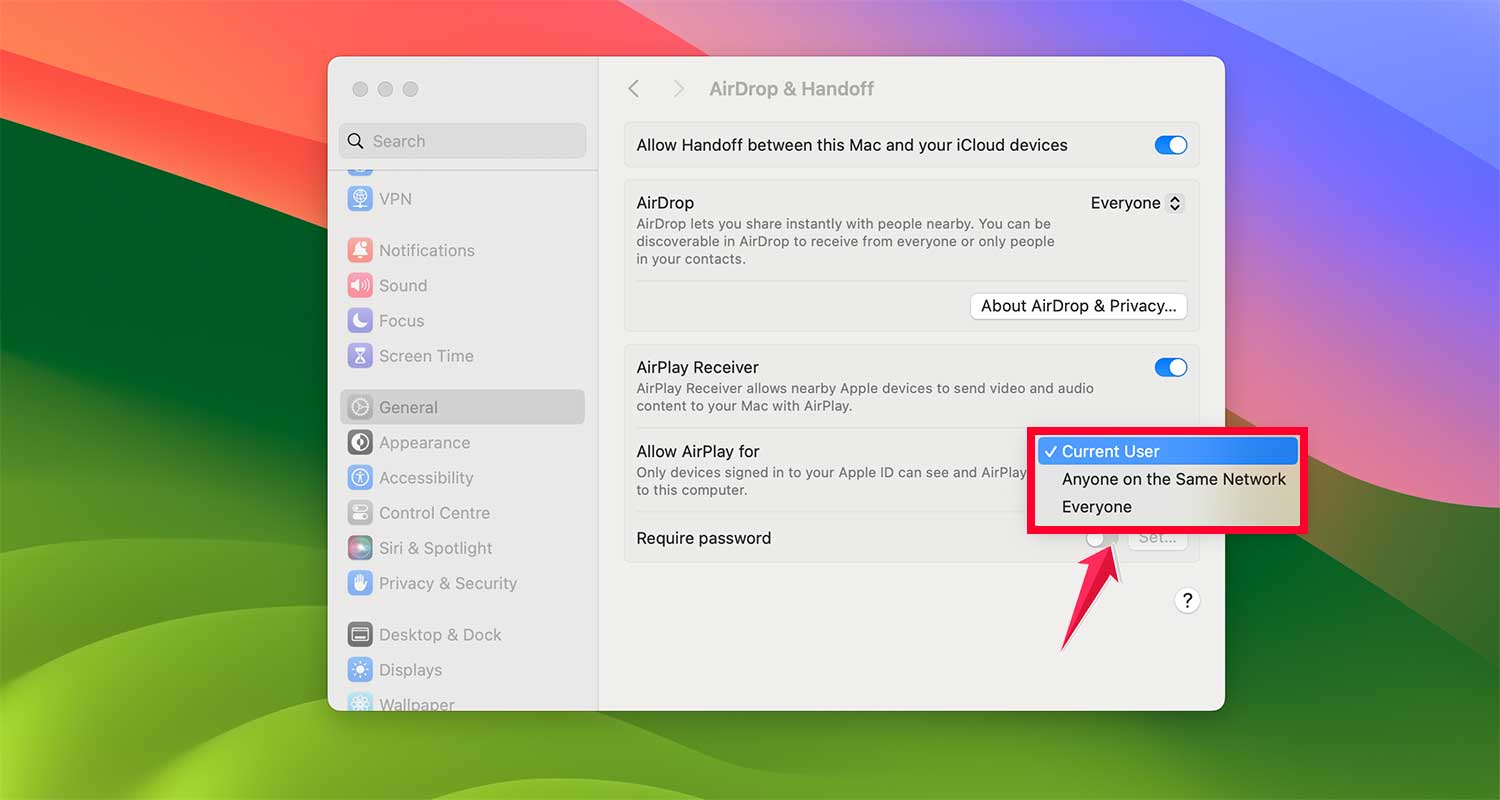Select Anyone on the Same Network option
Image resolution: width=1500 pixels, height=800 pixels.
[x=1173, y=479]
